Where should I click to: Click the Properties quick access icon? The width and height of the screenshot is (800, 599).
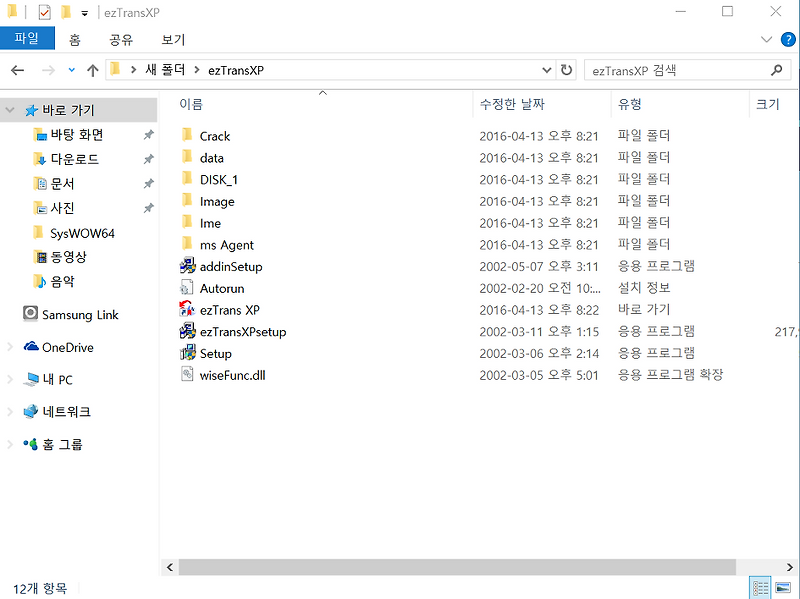pos(45,12)
